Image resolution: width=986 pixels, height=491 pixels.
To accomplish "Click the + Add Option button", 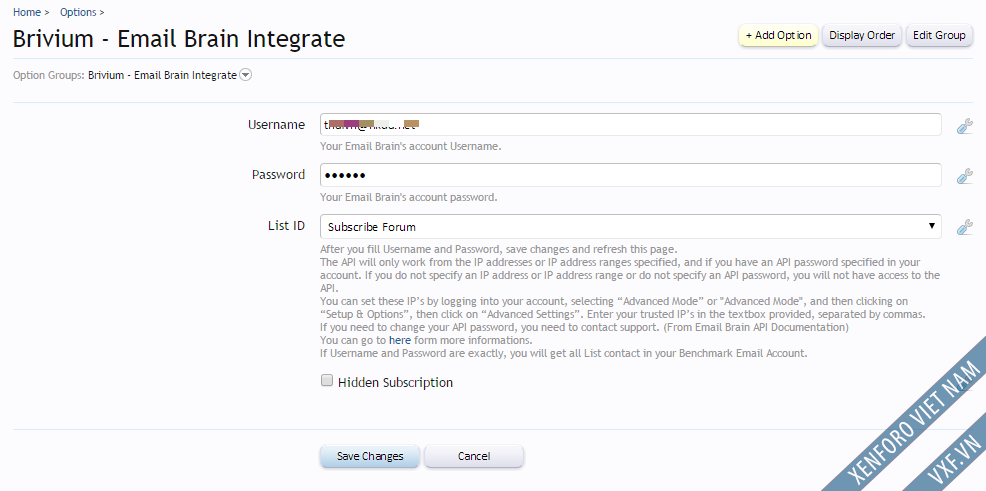I will pyautogui.click(x=778, y=35).
